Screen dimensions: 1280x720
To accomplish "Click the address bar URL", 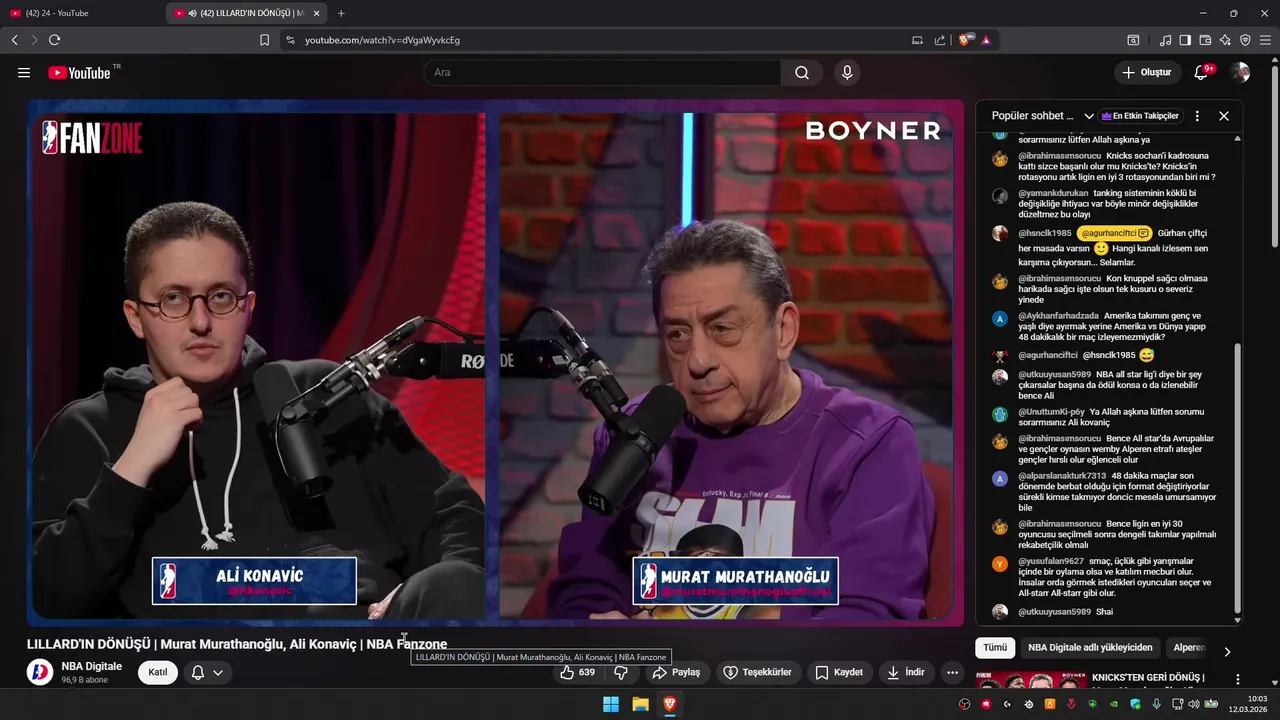I will tap(382, 40).
